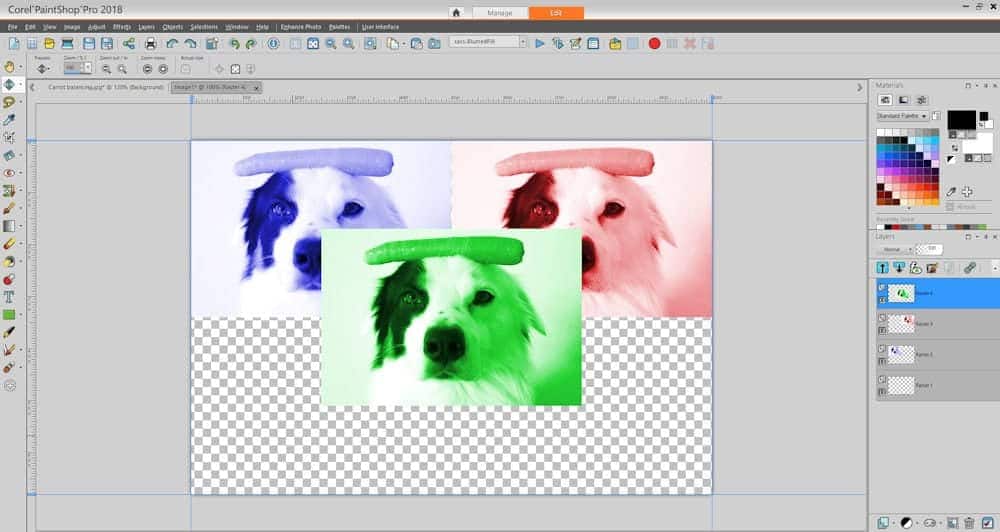This screenshot has width=1000, height=532.
Task: Select the Pan tool in the Tools toolbar
Action: pos(10,67)
